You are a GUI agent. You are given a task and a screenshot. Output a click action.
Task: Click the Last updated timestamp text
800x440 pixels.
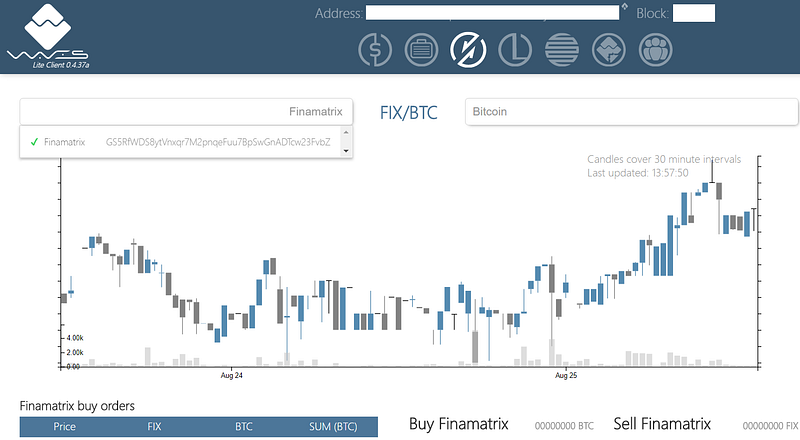click(x=638, y=173)
